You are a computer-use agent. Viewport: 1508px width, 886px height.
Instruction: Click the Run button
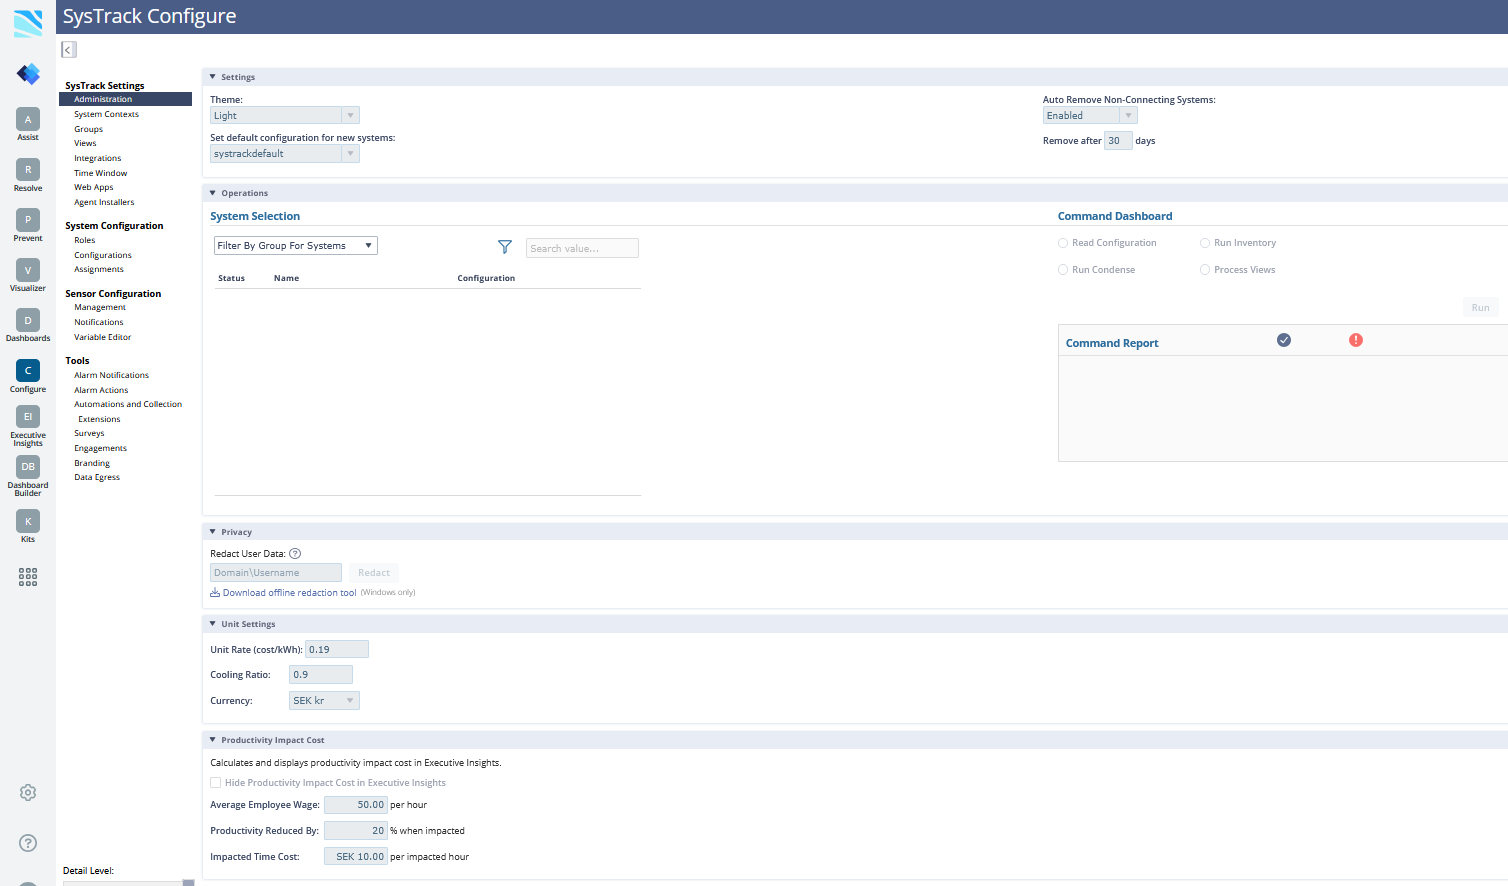1480,308
